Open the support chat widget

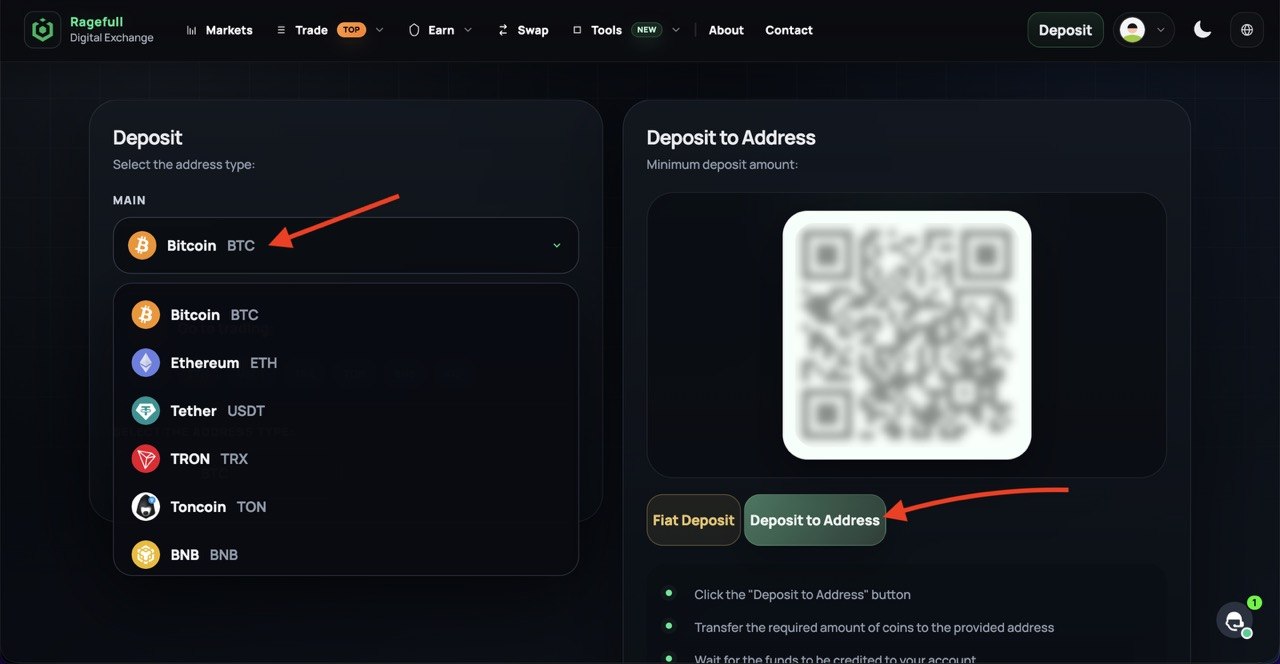pos(1236,620)
